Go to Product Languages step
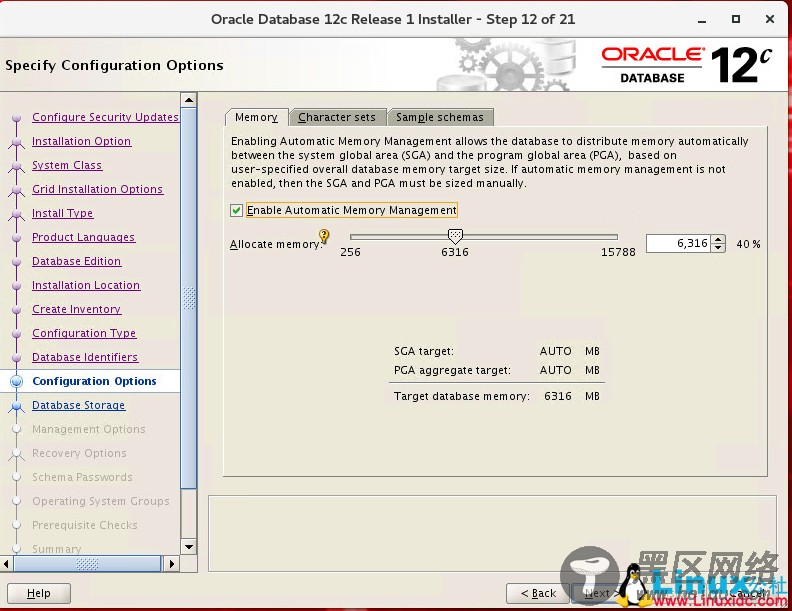The width and height of the screenshot is (792, 611). pyautogui.click(x=83, y=237)
